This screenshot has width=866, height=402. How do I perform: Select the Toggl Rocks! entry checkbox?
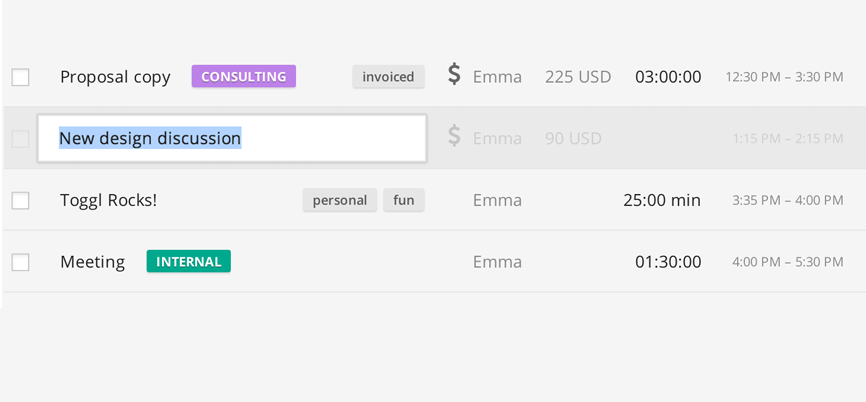click(x=20, y=200)
